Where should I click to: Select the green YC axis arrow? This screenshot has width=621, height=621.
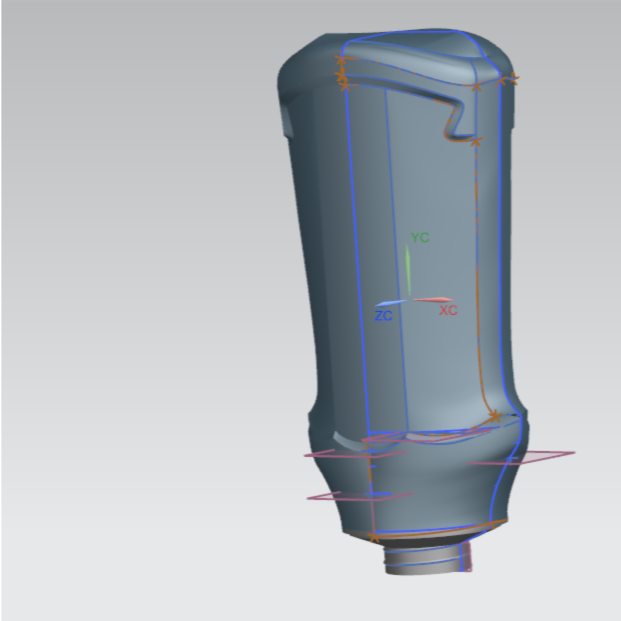[x=408, y=270]
